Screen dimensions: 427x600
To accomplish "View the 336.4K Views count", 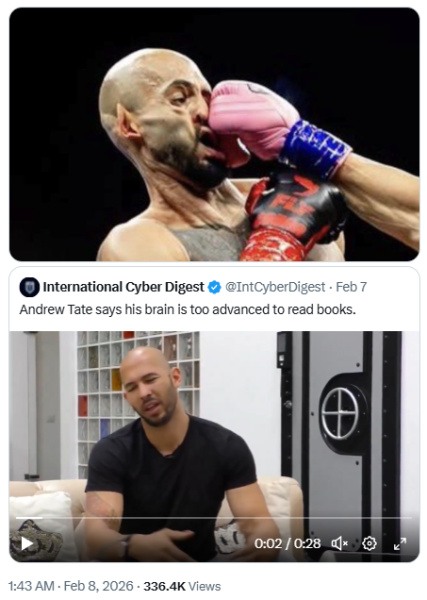I will (x=182, y=586).
